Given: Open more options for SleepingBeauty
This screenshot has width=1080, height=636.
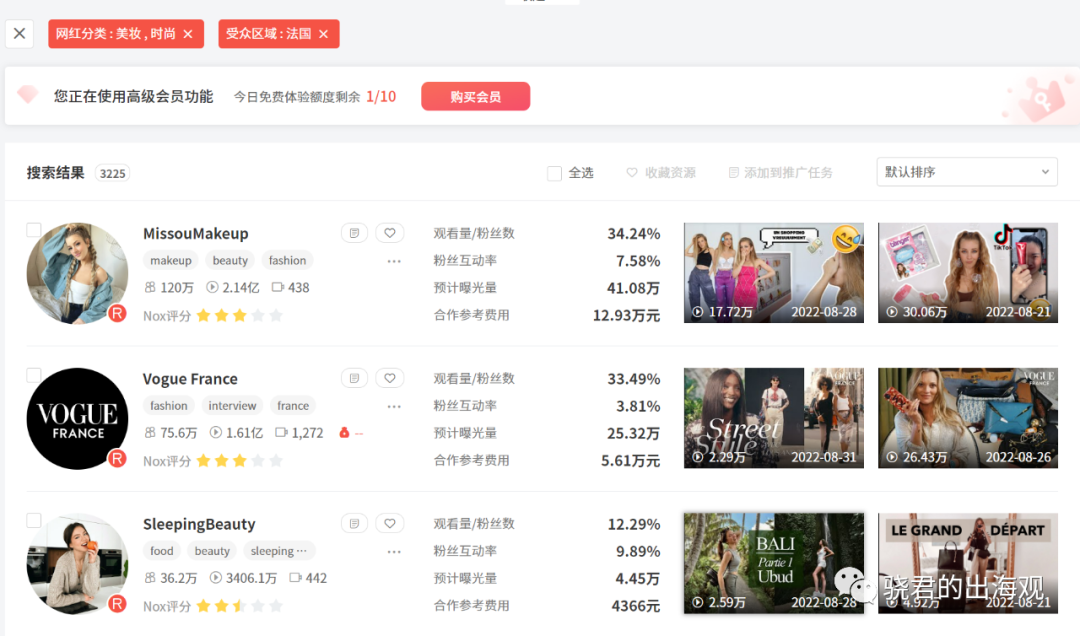Looking at the screenshot, I should click(394, 552).
